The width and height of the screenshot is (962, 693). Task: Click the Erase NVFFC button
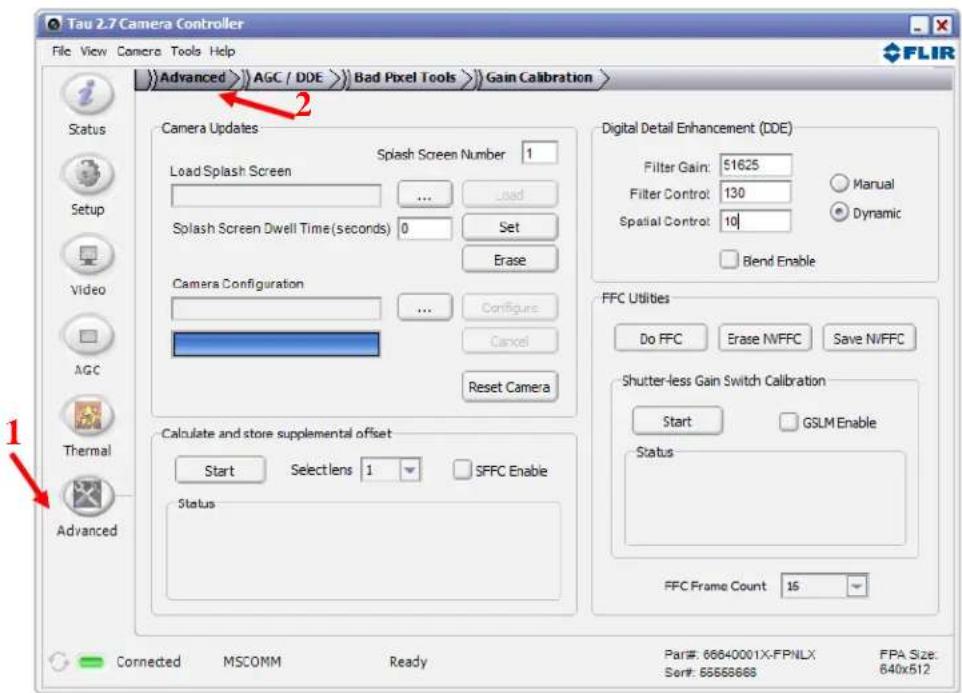(x=764, y=339)
